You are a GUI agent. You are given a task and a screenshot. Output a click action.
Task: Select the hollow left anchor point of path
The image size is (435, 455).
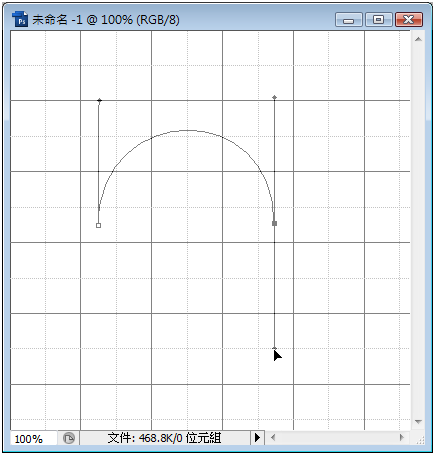tap(98, 226)
